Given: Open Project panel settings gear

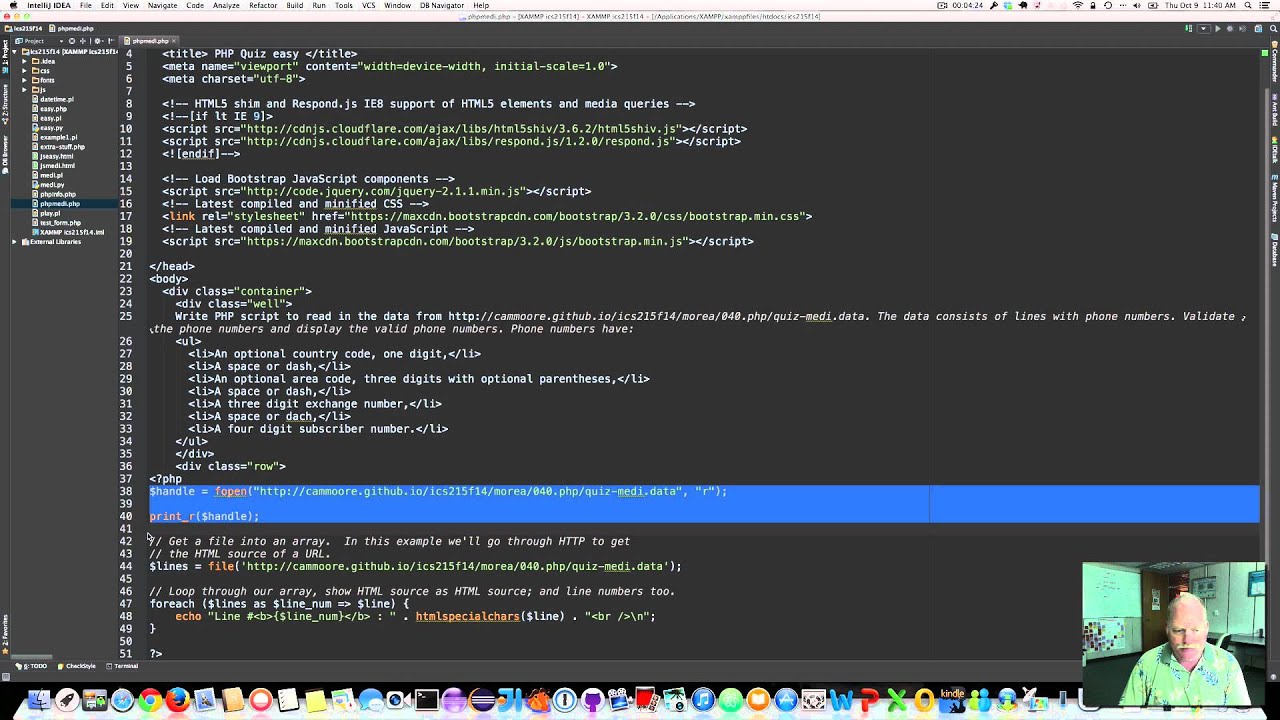Looking at the screenshot, I should (97, 41).
